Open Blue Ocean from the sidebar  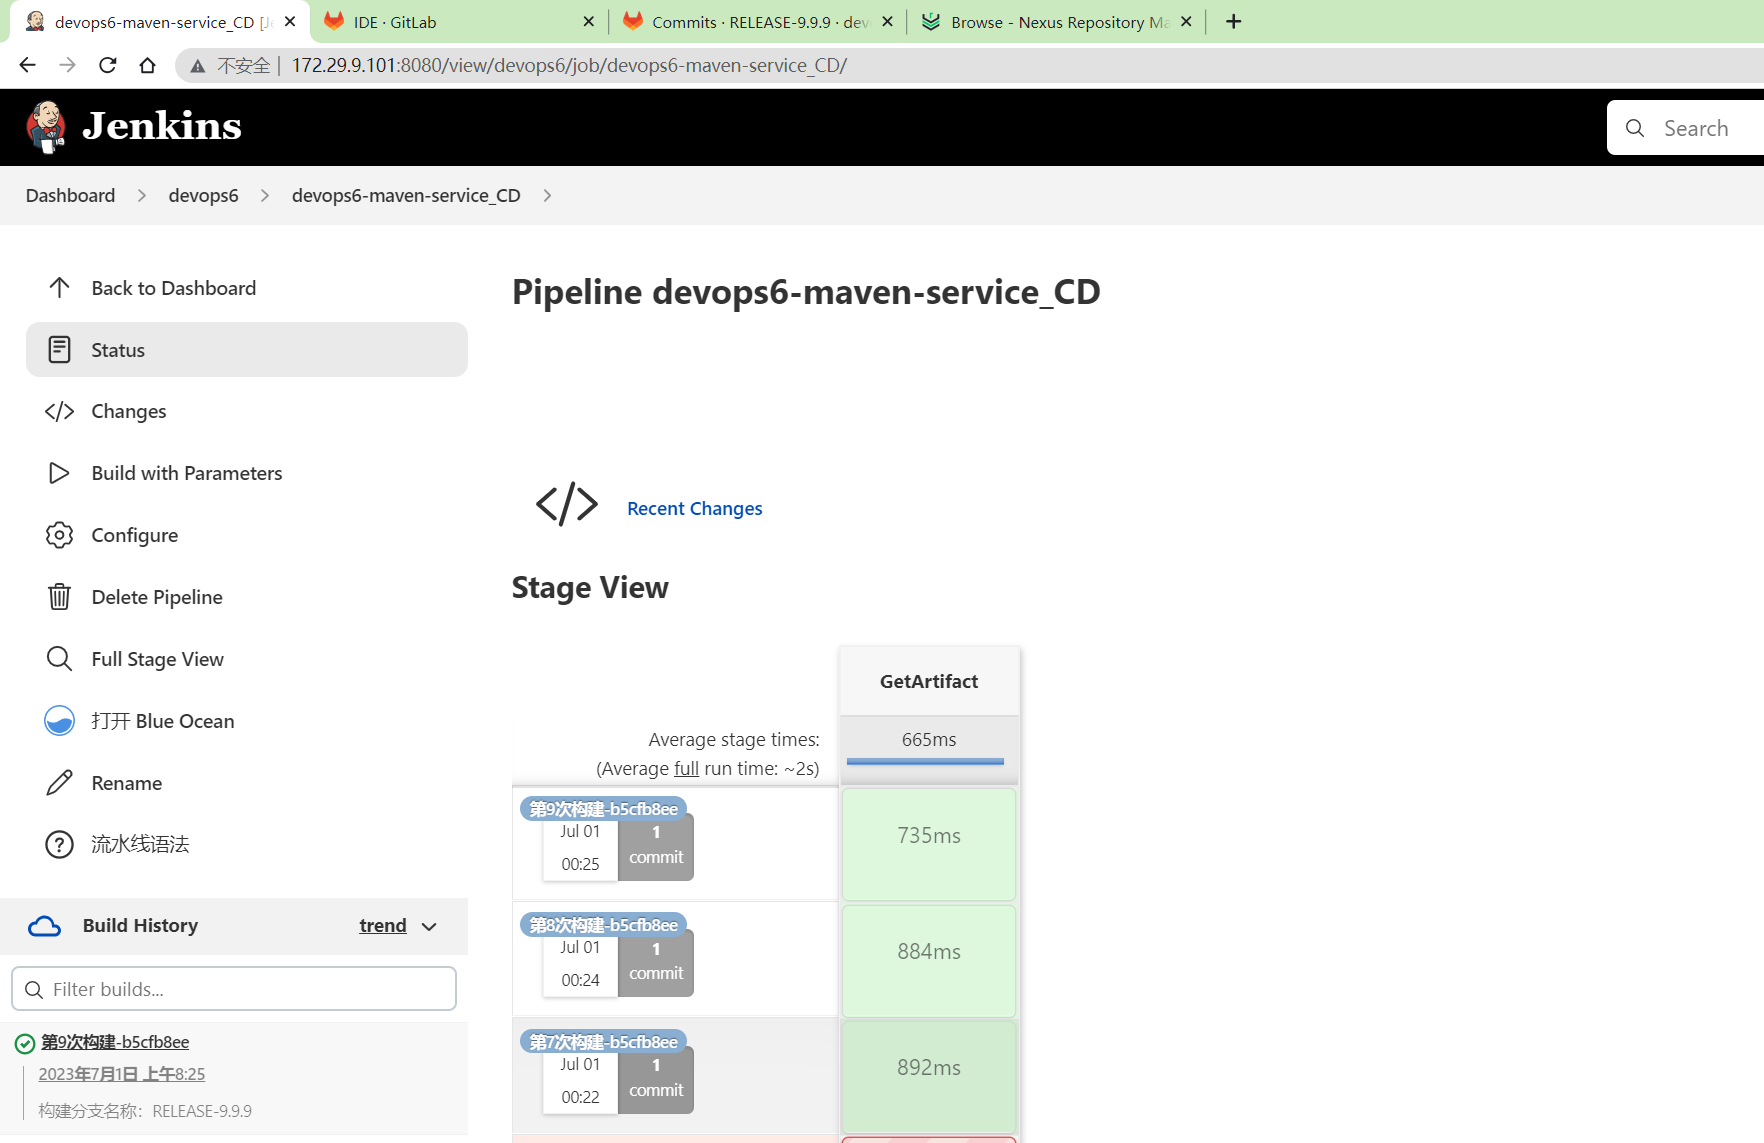(247, 721)
